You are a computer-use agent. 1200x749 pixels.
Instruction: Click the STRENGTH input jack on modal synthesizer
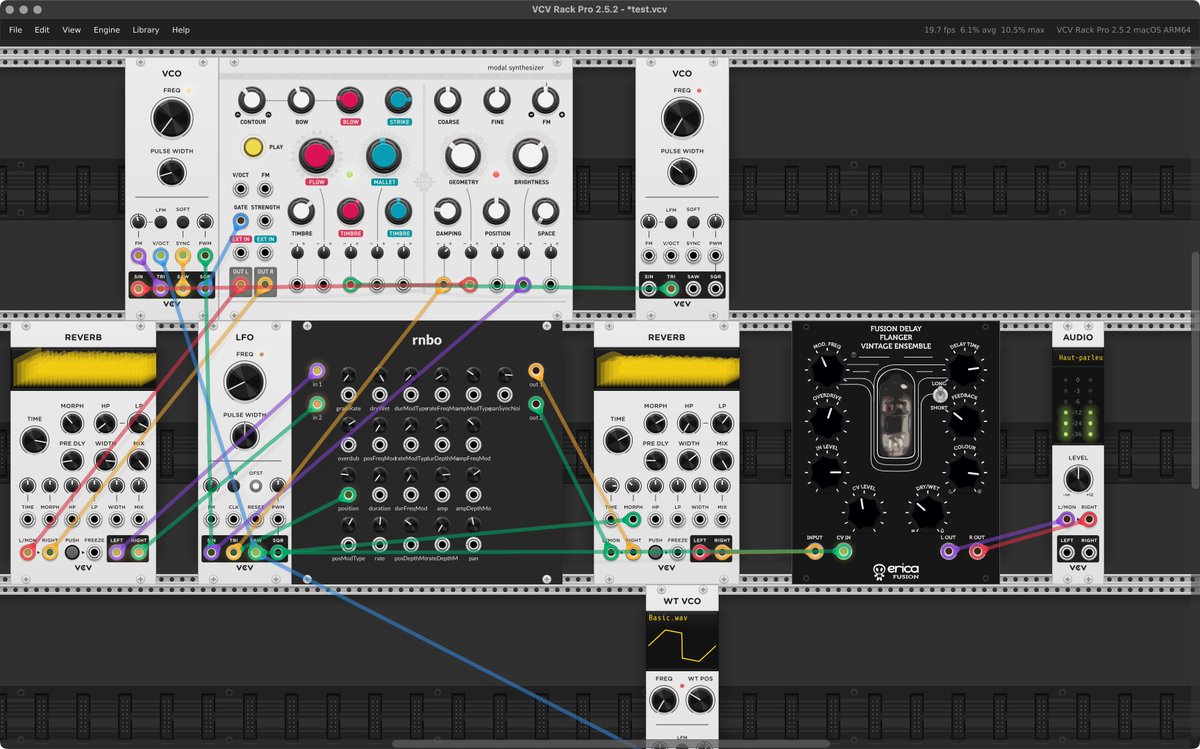coord(266,221)
